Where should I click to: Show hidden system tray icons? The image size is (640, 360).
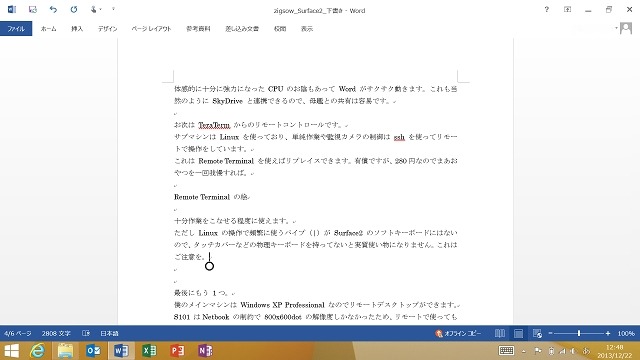pyautogui.click(x=524, y=351)
